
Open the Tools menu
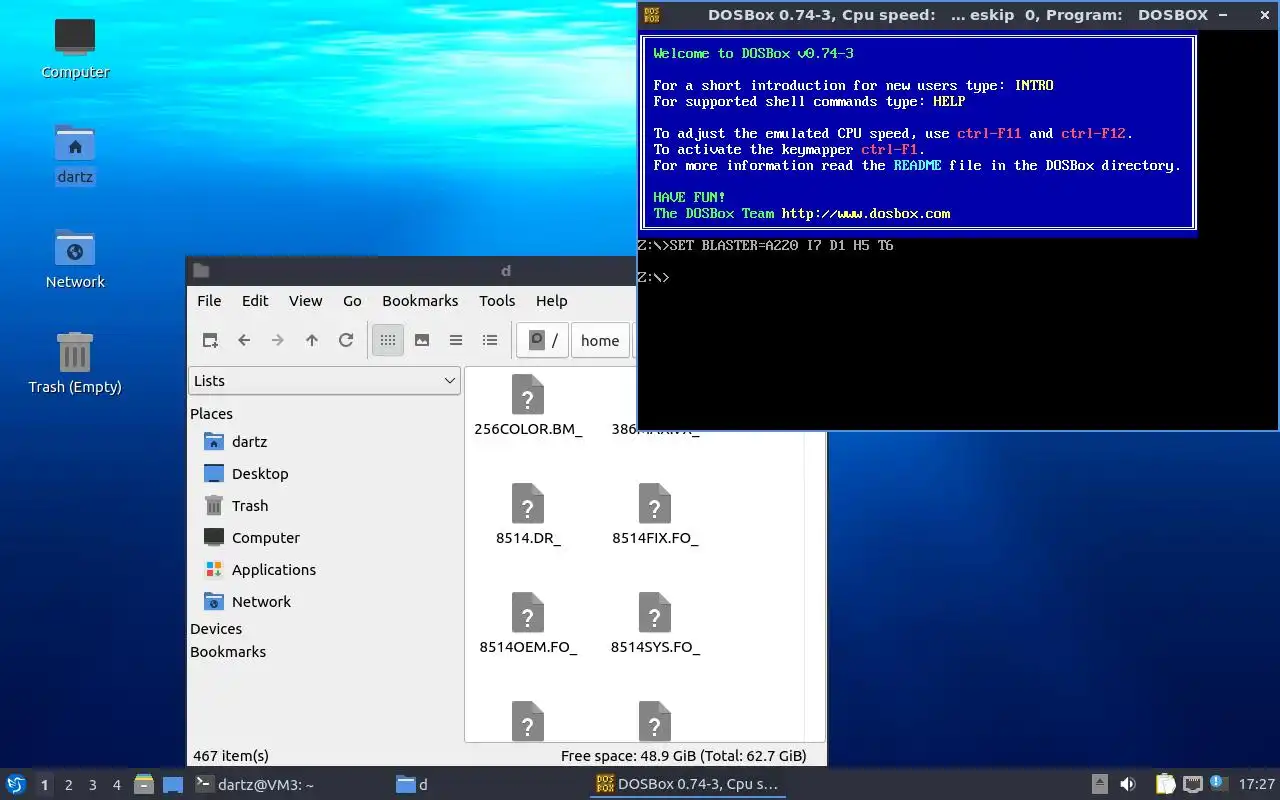[x=497, y=300]
